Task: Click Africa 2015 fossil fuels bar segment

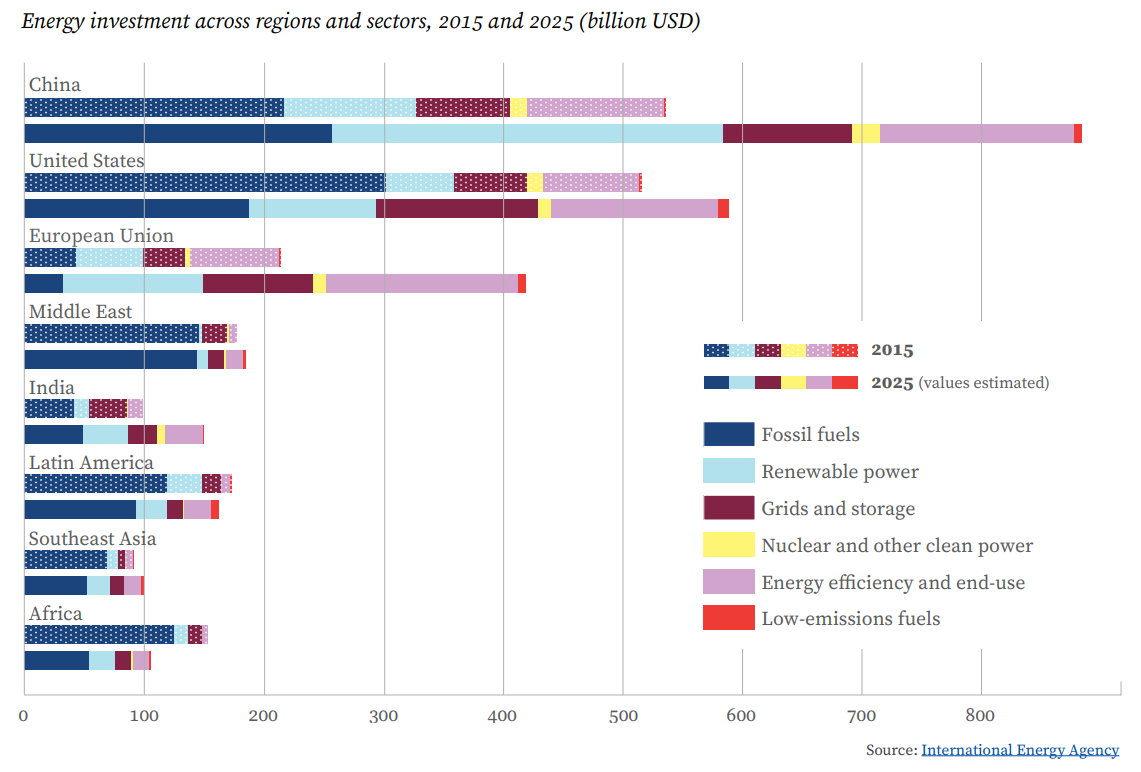Action: click(x=98, y=634)
